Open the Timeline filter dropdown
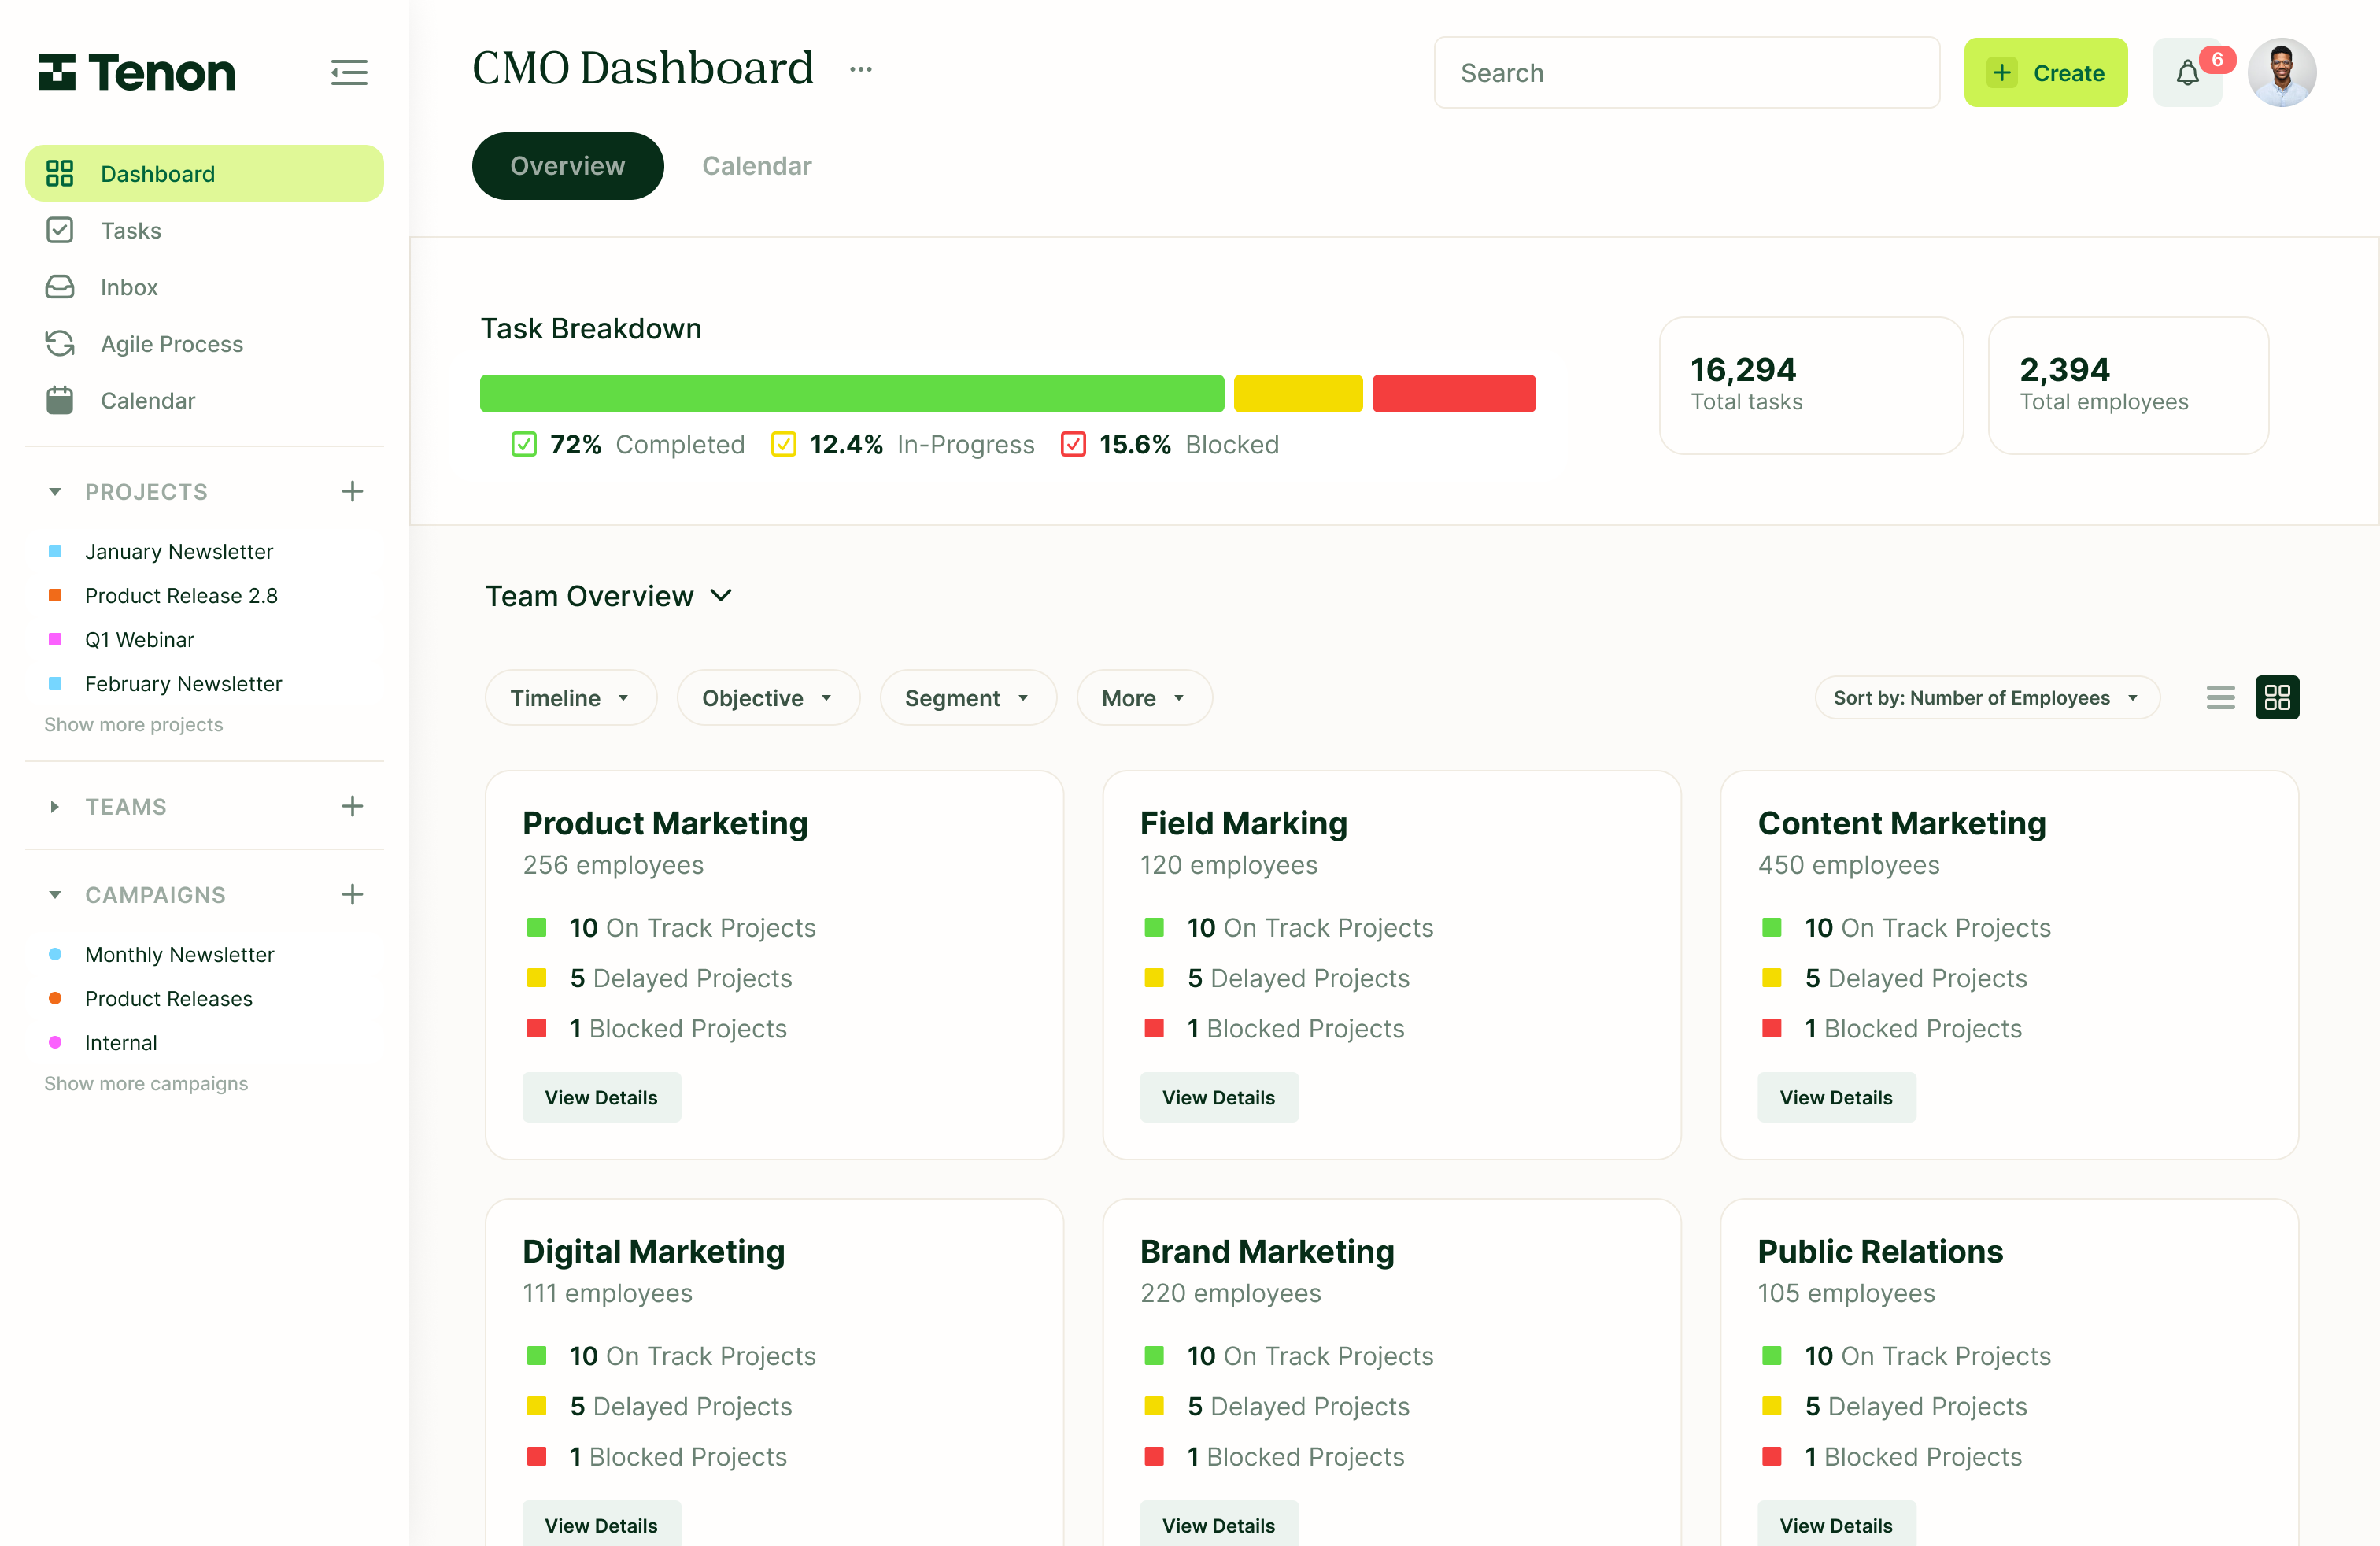The image size is (2380, 1546). pyautogui.click(x=570, y=698)
